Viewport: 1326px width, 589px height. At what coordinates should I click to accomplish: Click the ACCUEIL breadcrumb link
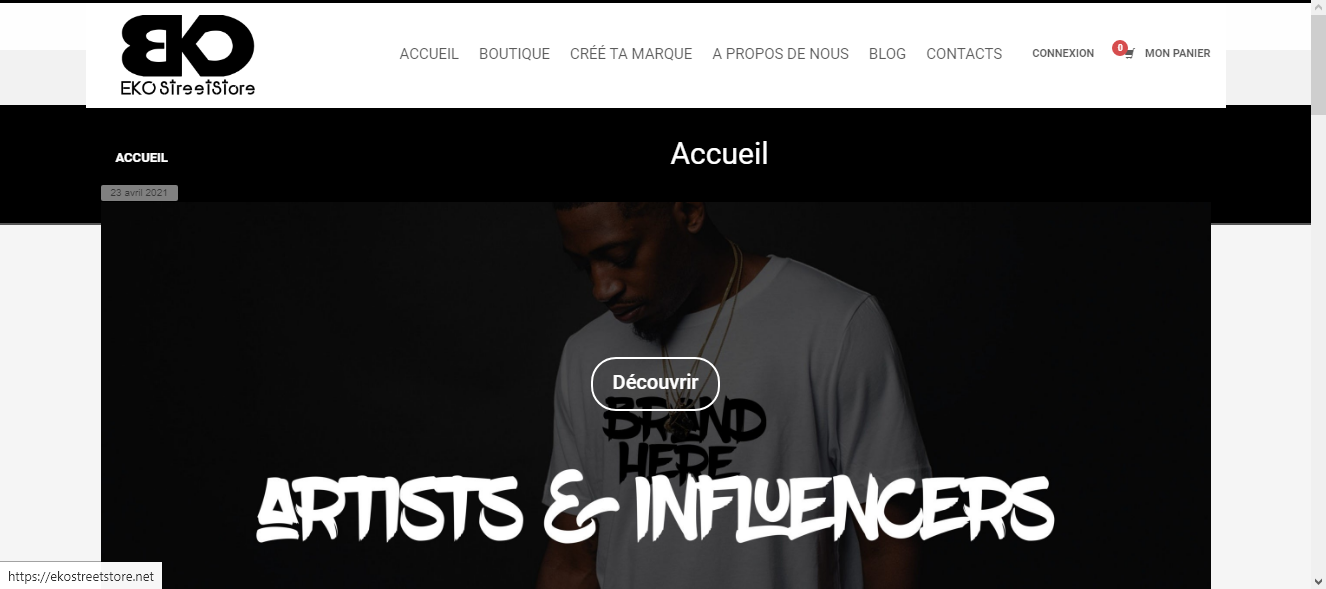coord(141,158)
